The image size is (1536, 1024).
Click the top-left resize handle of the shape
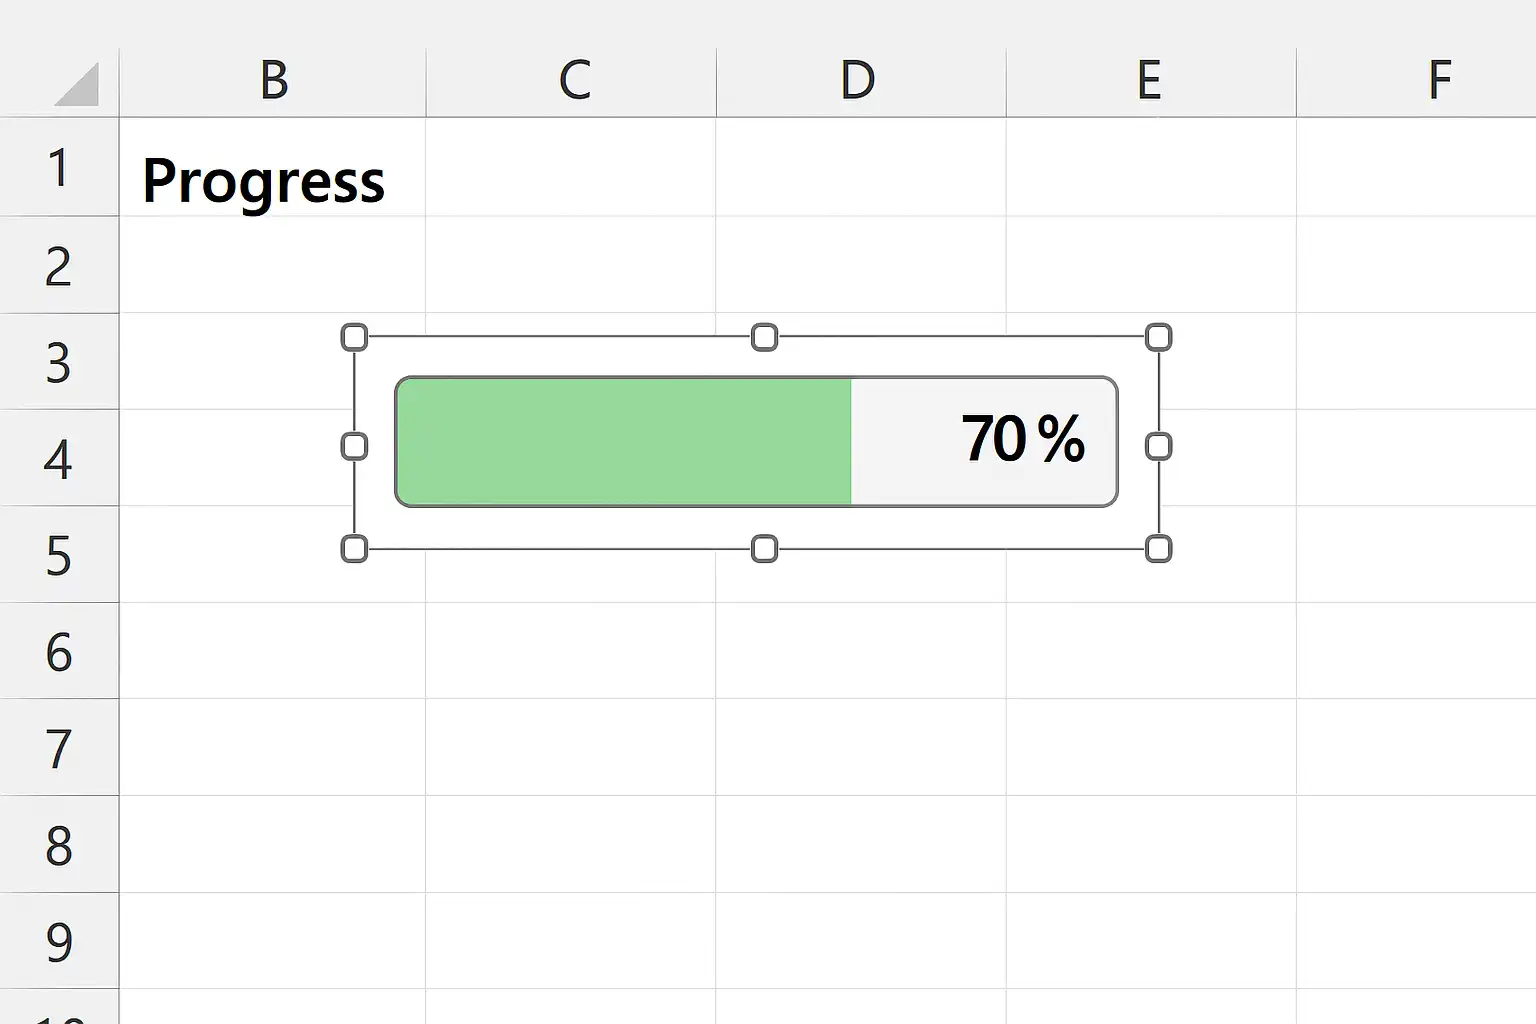click(x=354, y=337)
